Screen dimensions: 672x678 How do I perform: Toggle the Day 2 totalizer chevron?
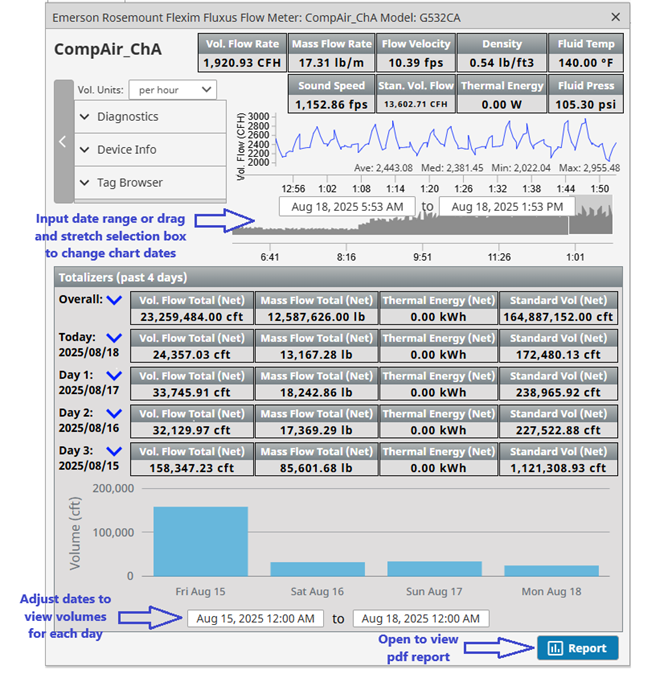(114, 412)
